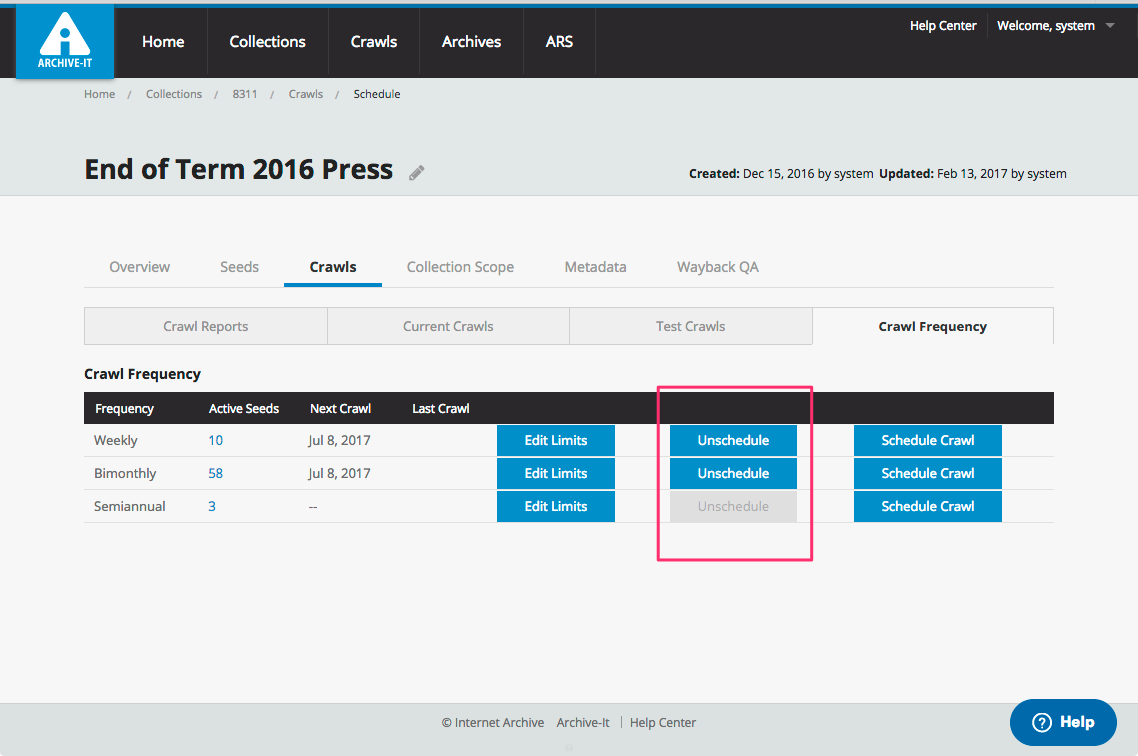Unschedule the Weekly crawl
This screenshot has height=756, width=1138.
[x=733, y=440]
